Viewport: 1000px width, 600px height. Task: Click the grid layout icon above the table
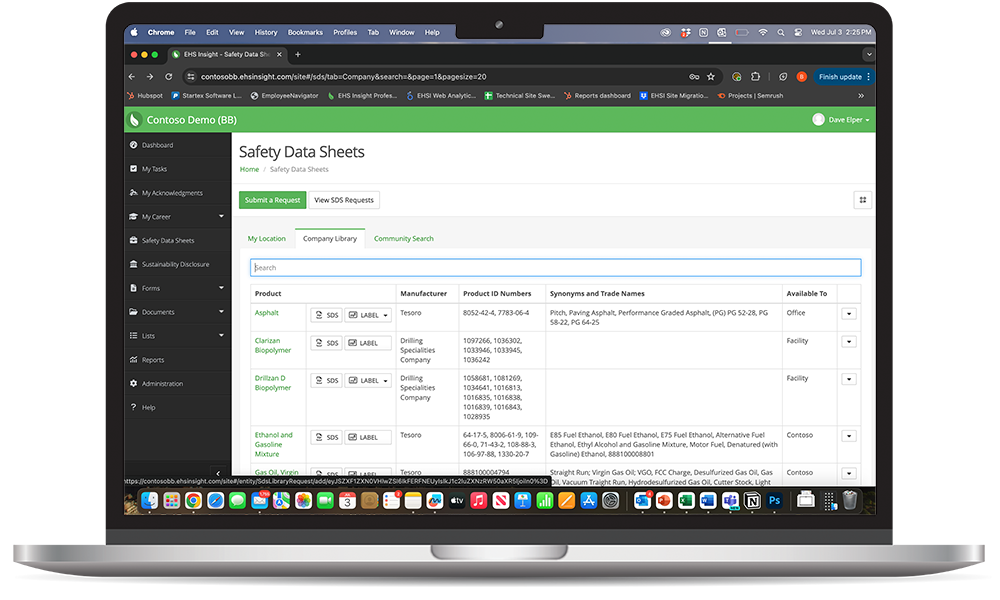pyautogui.click(x=862, y=200)
